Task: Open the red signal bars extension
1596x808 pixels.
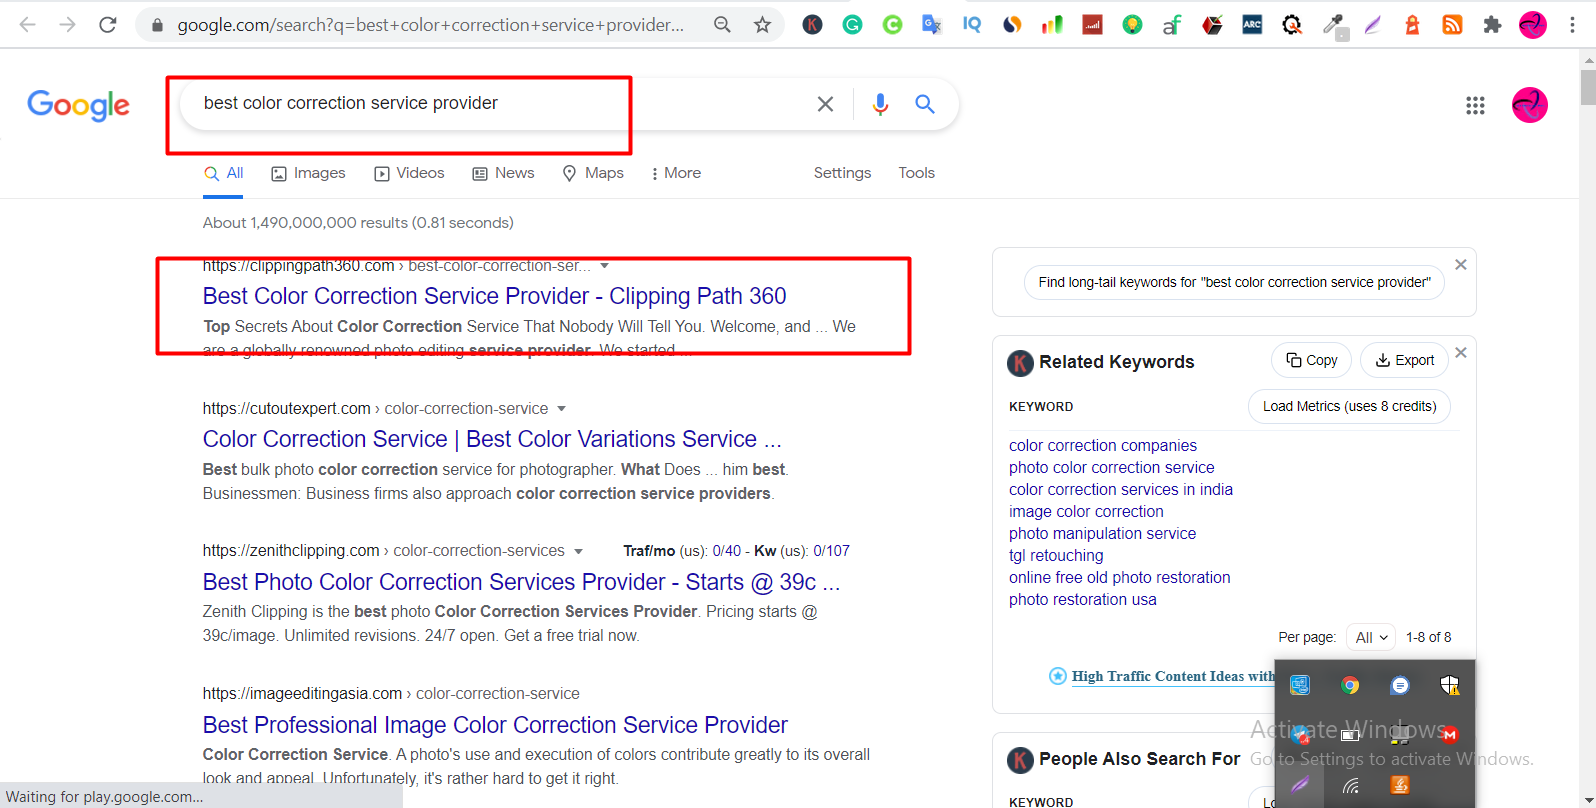Action: 1092,25
